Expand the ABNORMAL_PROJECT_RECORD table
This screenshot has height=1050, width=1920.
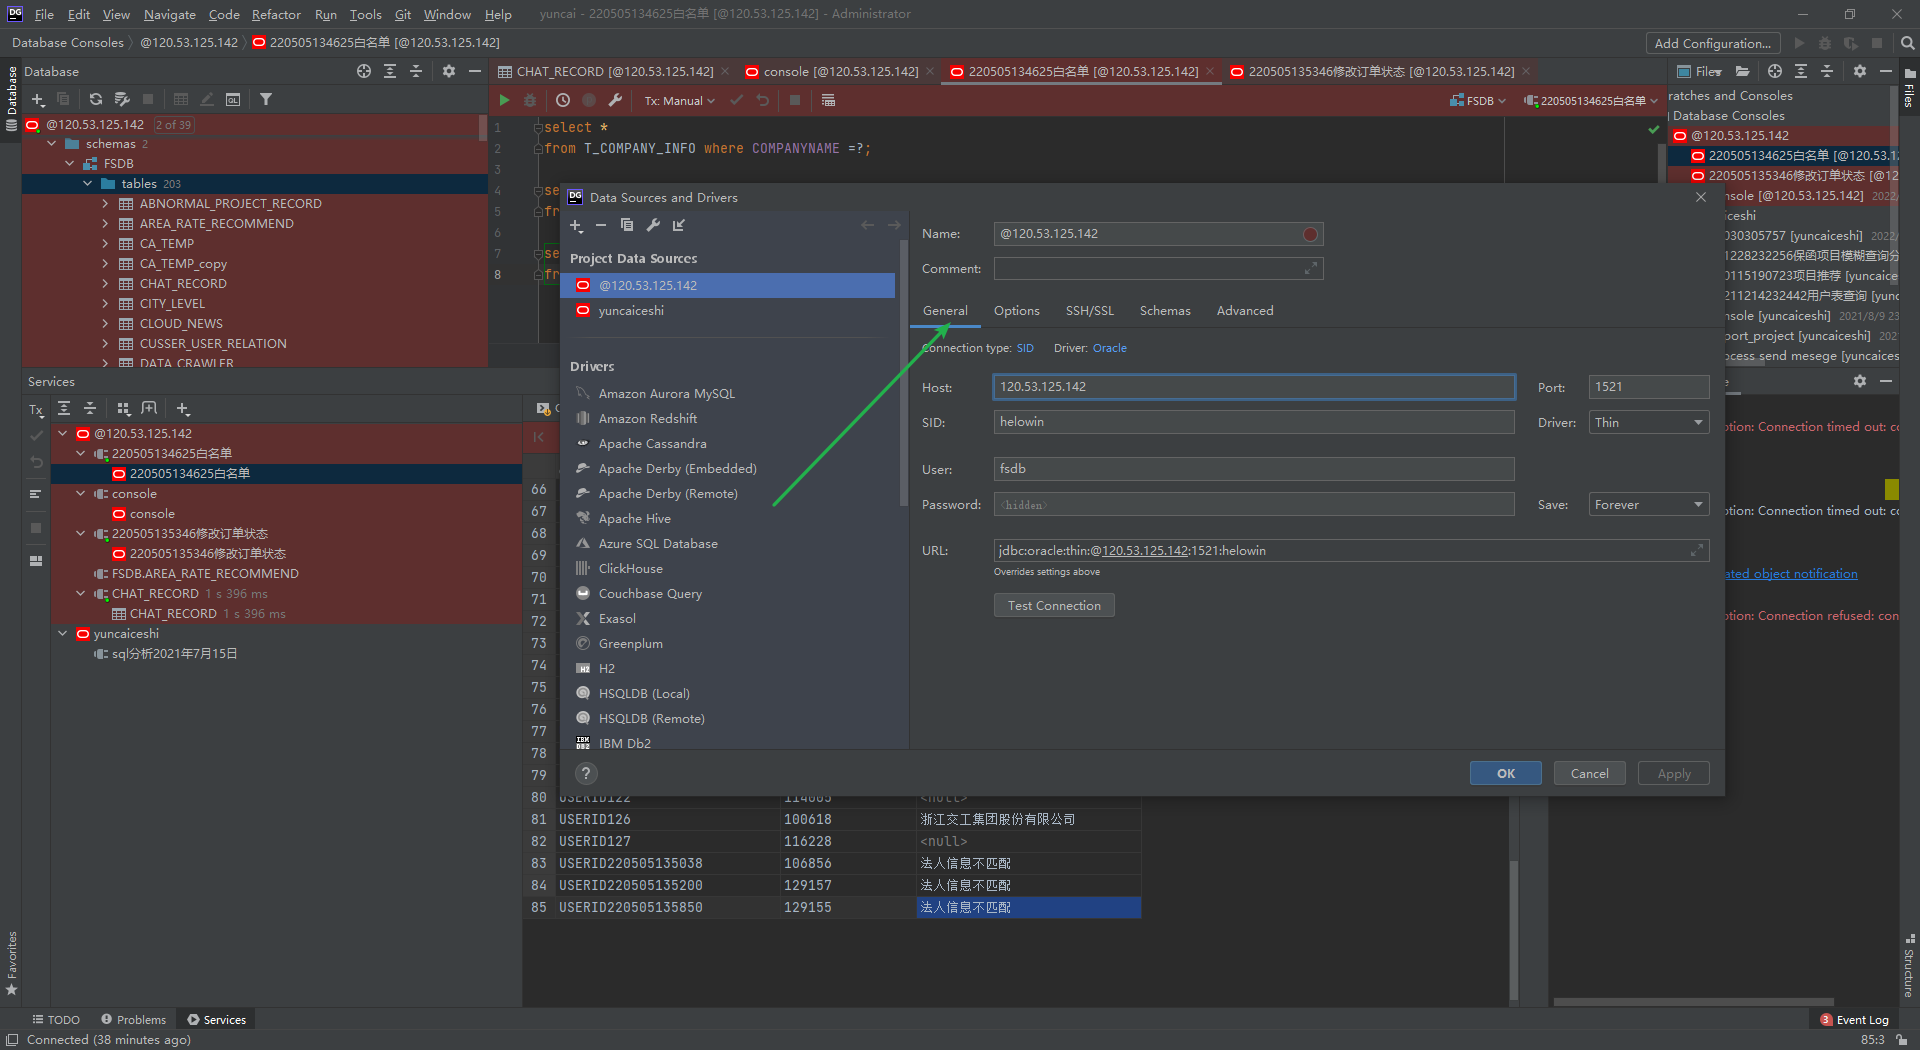(106, 204)
